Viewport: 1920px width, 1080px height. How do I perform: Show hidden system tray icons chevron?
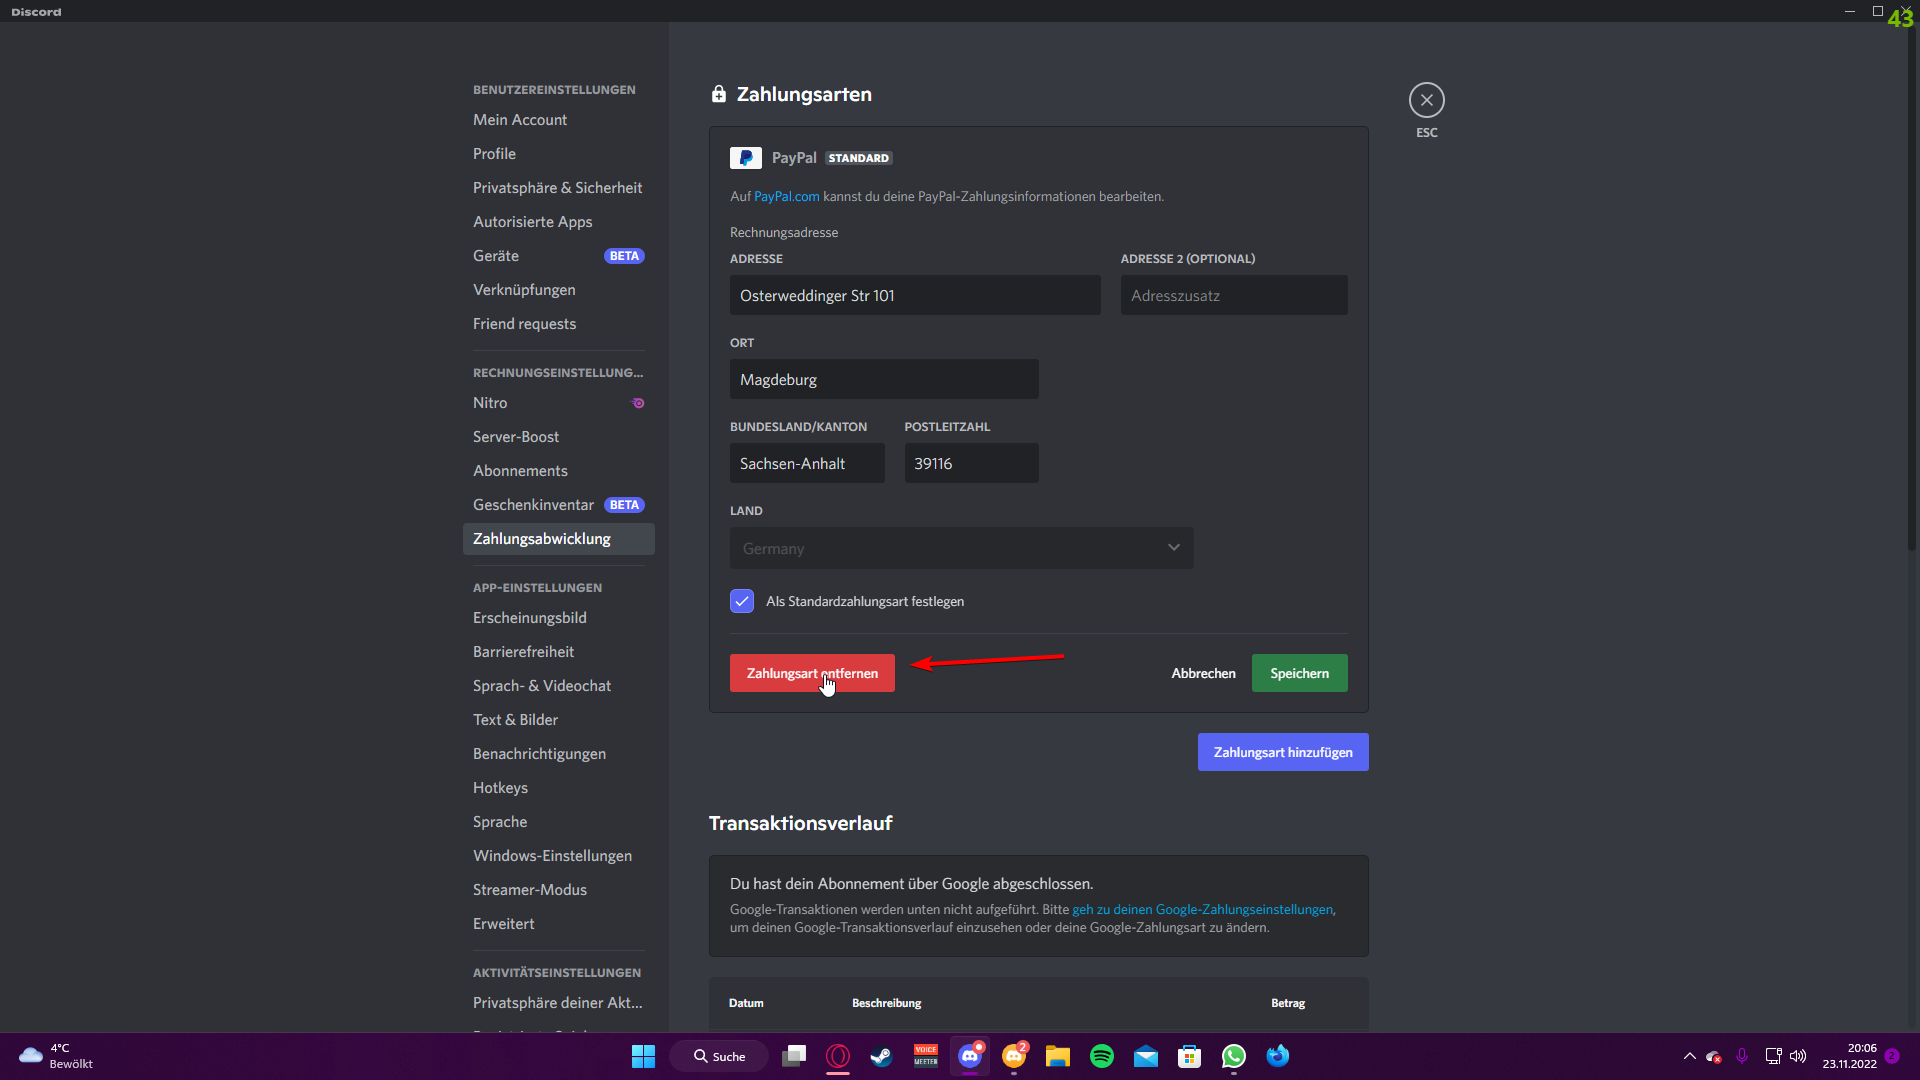[1689, 1056]
